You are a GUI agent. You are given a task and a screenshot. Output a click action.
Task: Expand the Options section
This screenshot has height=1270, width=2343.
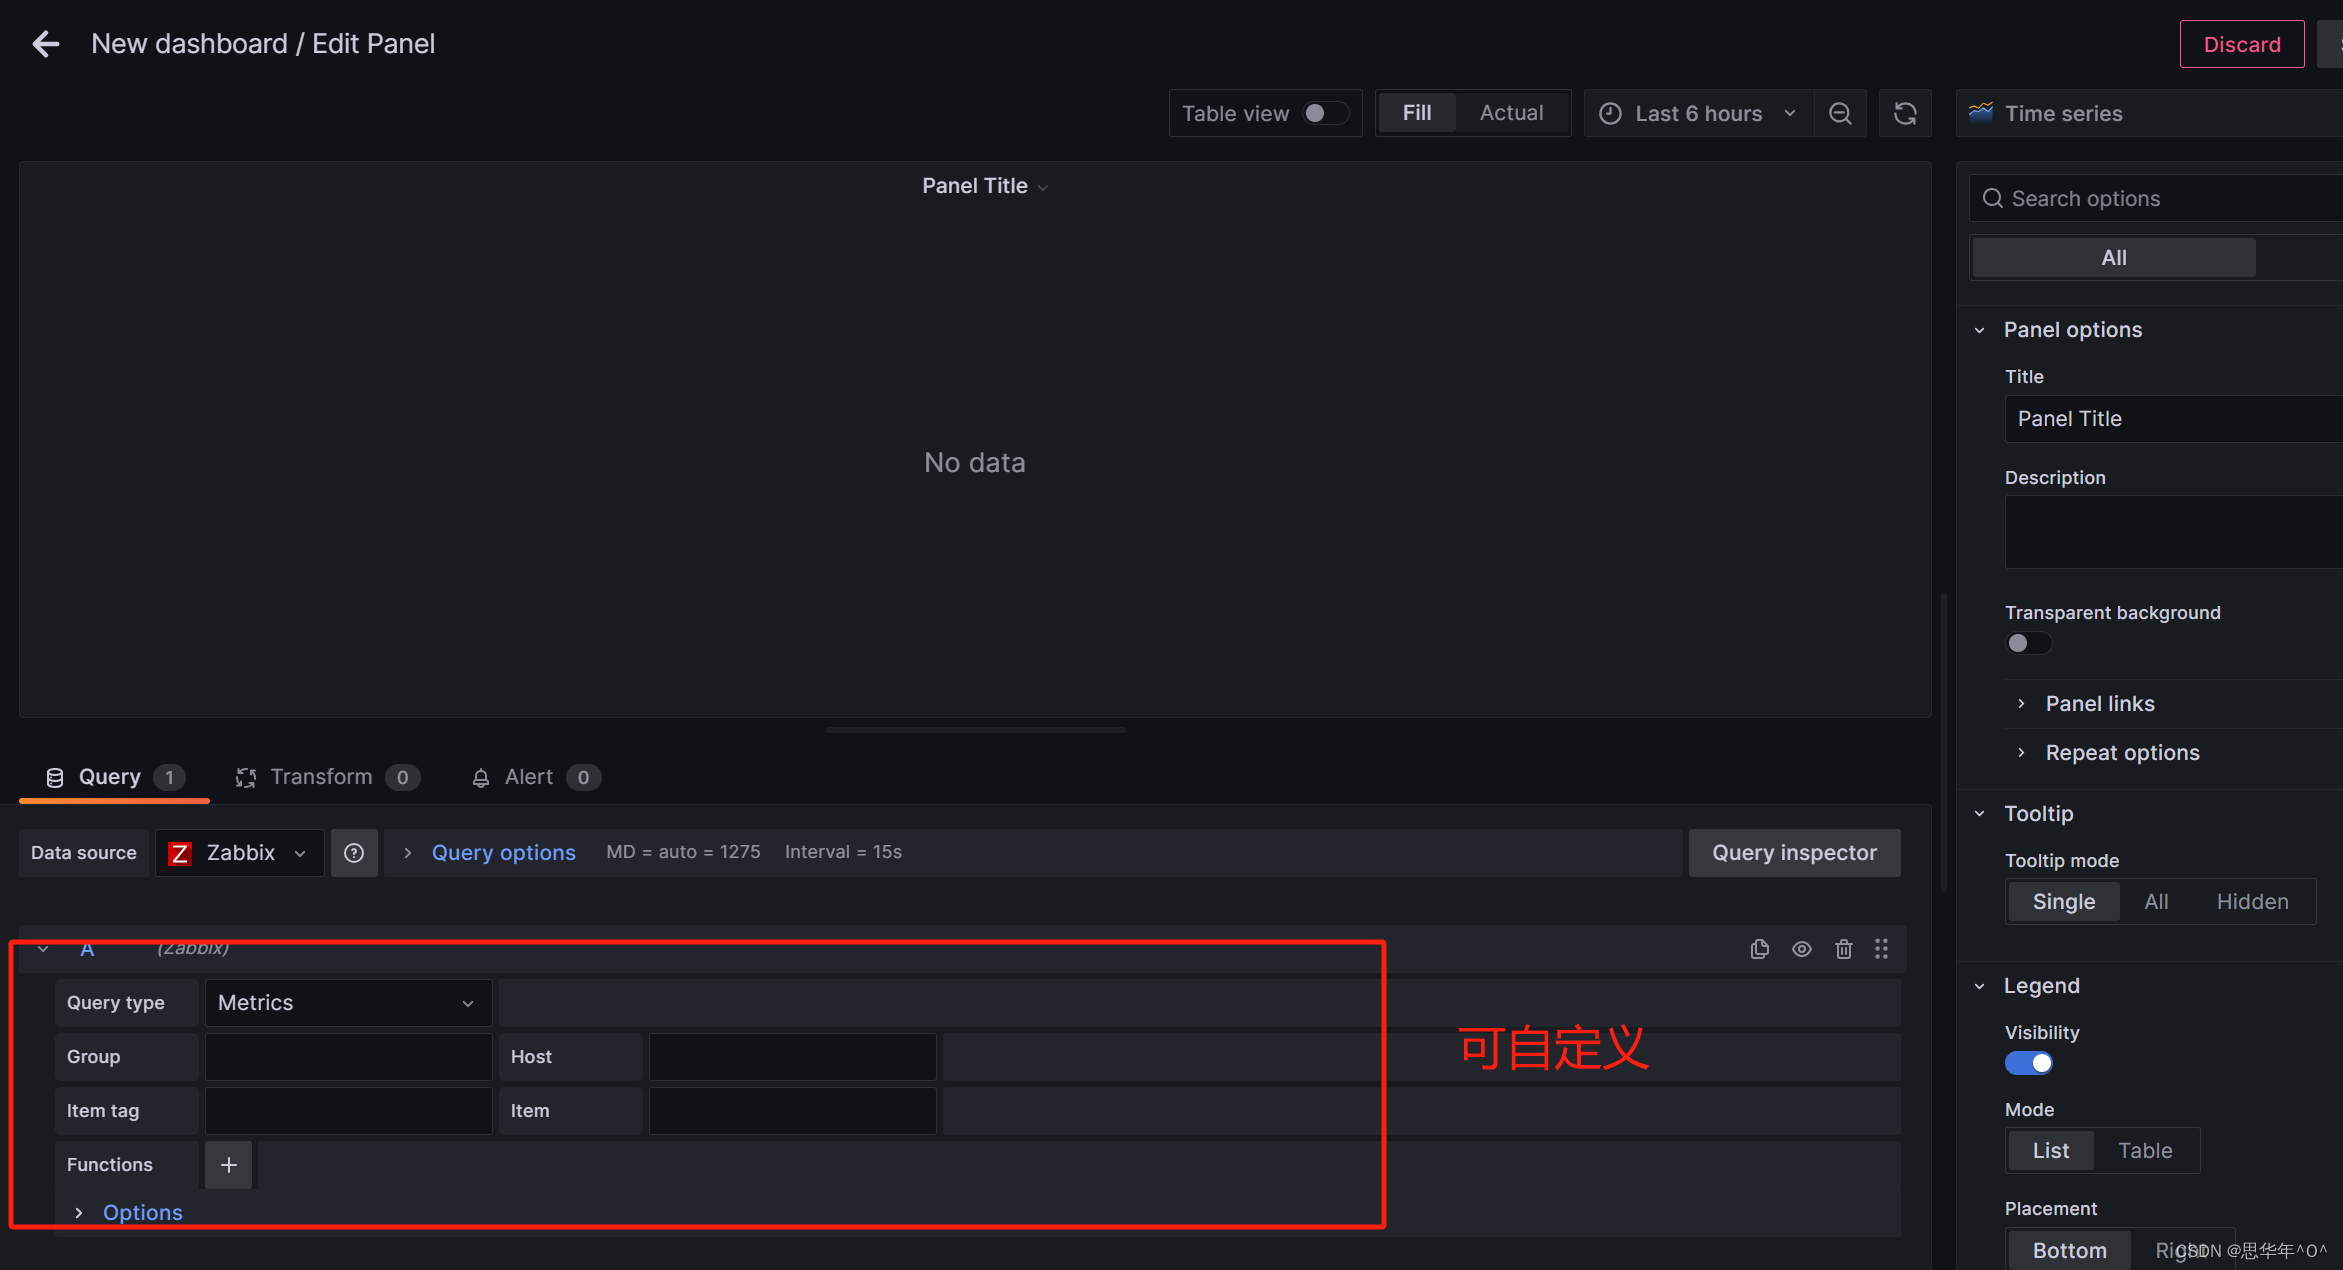(142, 1212)
